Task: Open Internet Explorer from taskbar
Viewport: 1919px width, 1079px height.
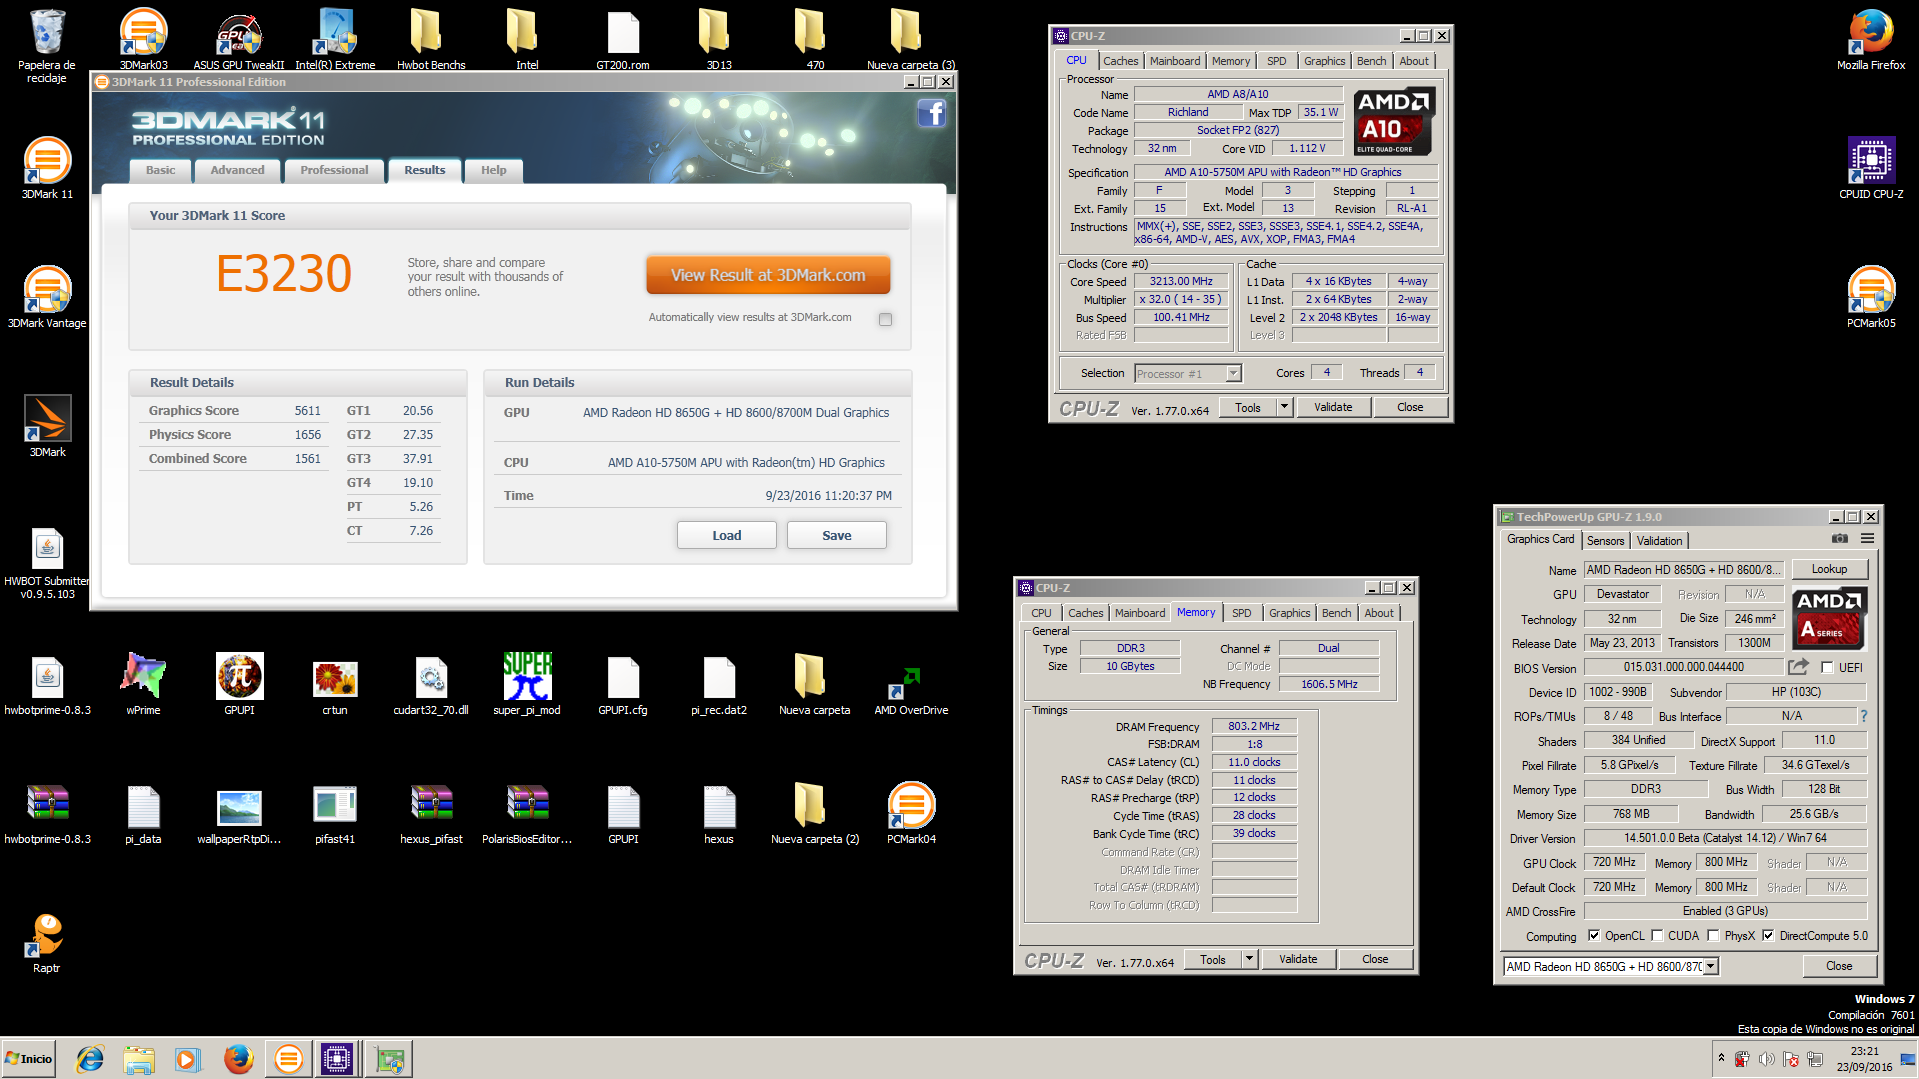Action: click(90, 1059)
